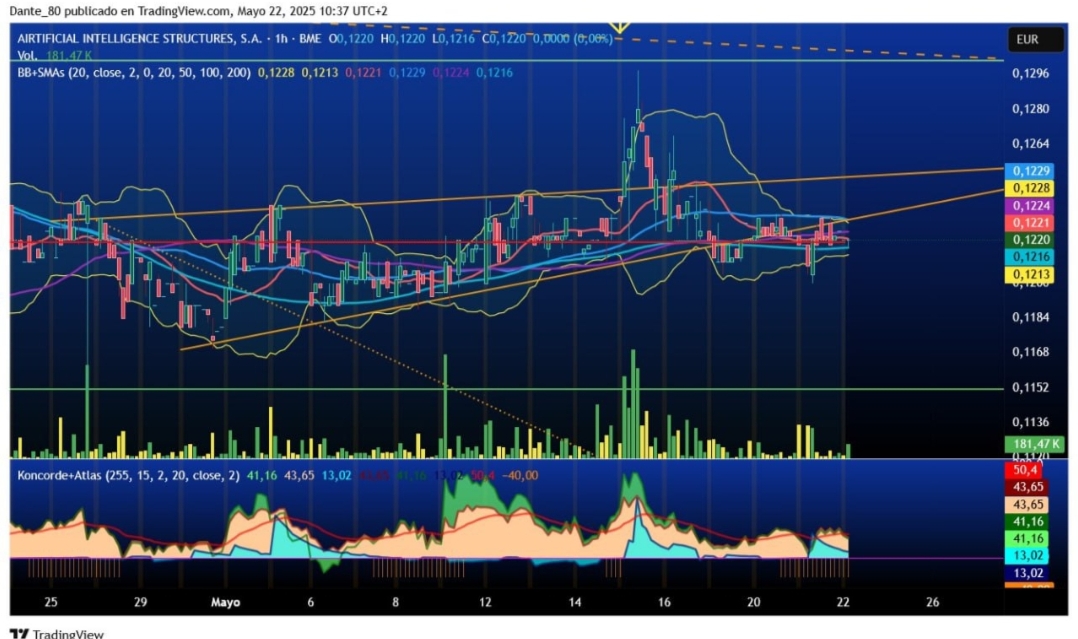Click 0,1152 level on the price scale

1031,387
